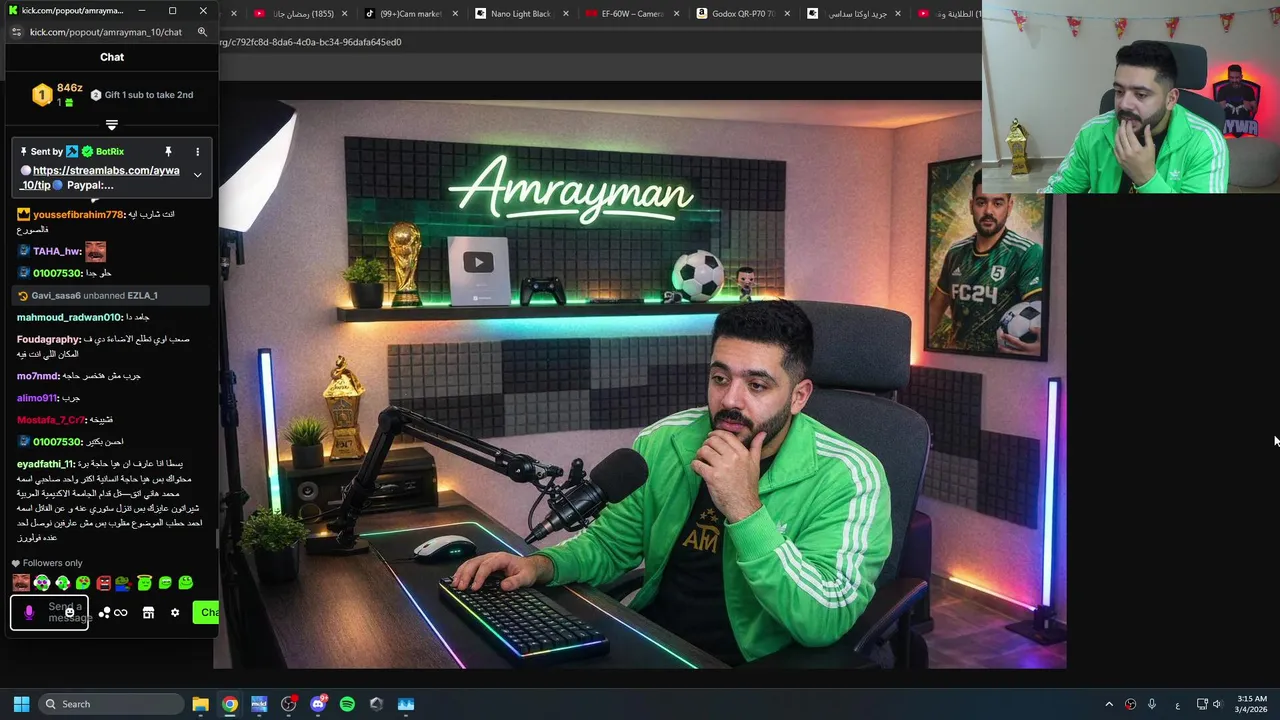Switch to the Godox QR-P70 browser tab

click(x=743, y=14)
